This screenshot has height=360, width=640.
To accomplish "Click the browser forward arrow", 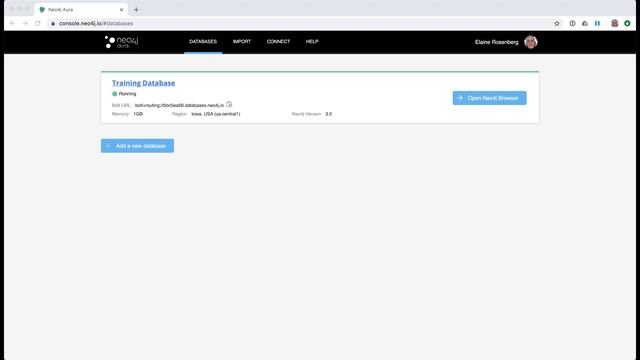I will (x=25, y=23).
